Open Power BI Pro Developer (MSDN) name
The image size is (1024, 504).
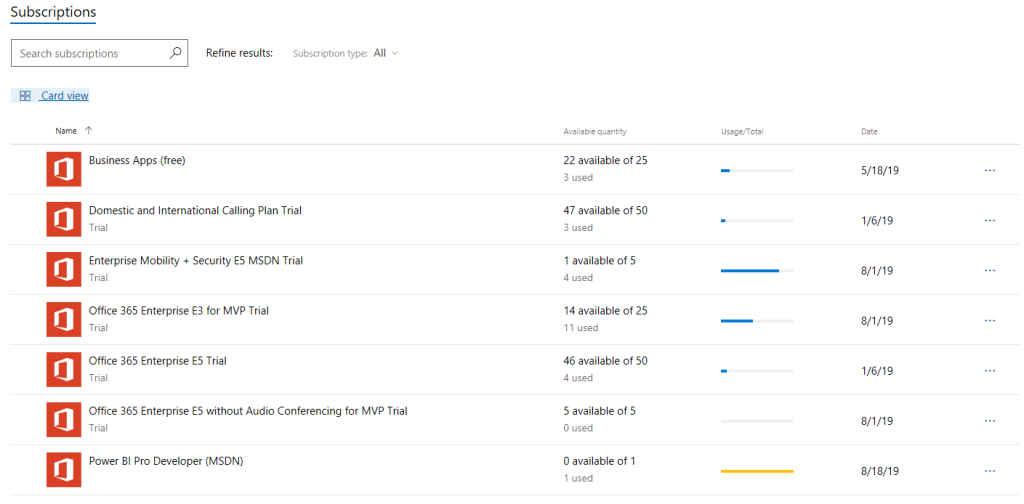(166, 461)
